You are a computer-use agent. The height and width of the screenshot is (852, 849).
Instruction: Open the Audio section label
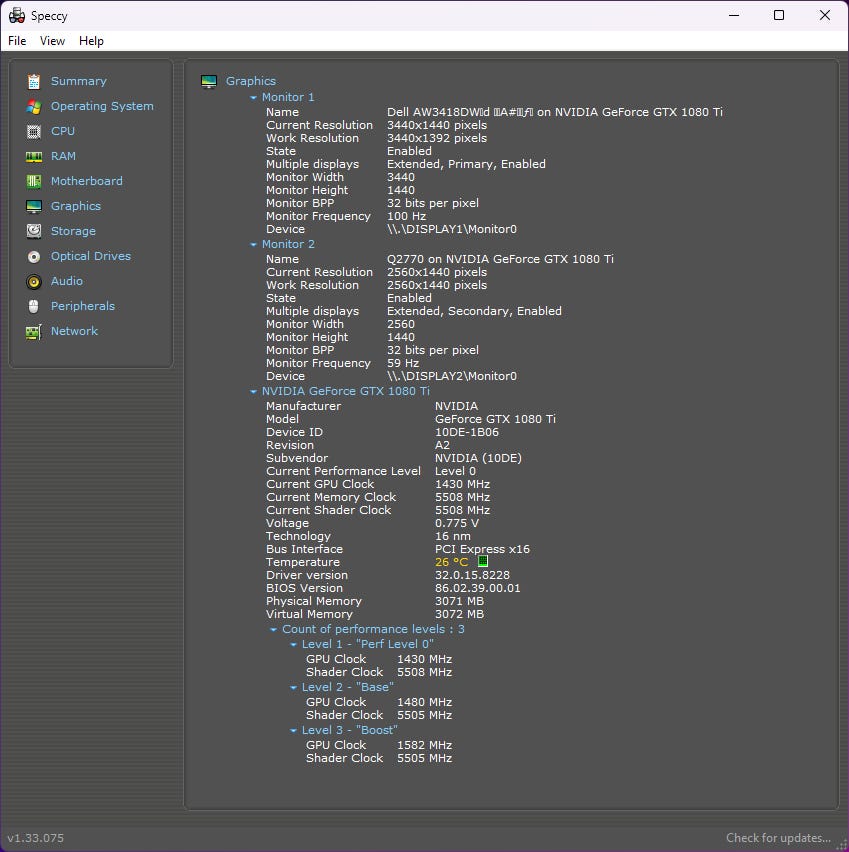[67, 281]
